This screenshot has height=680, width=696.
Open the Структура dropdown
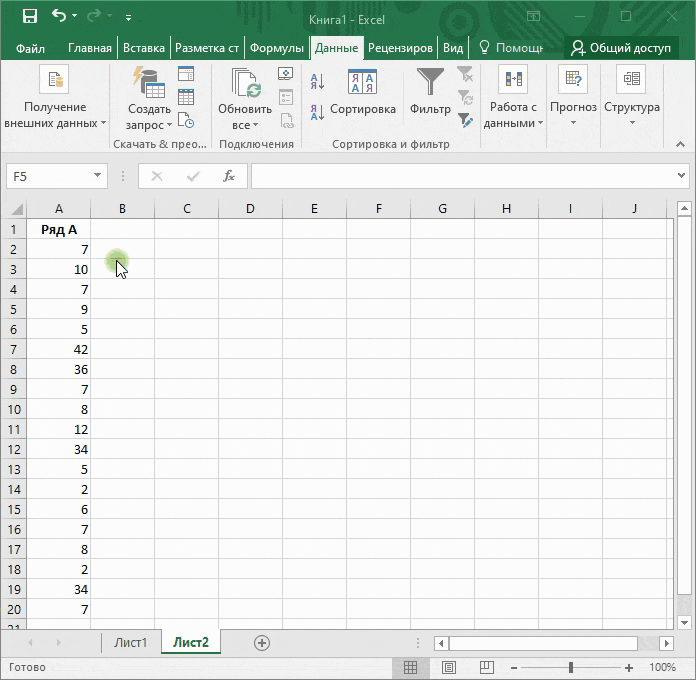point(632,96)
